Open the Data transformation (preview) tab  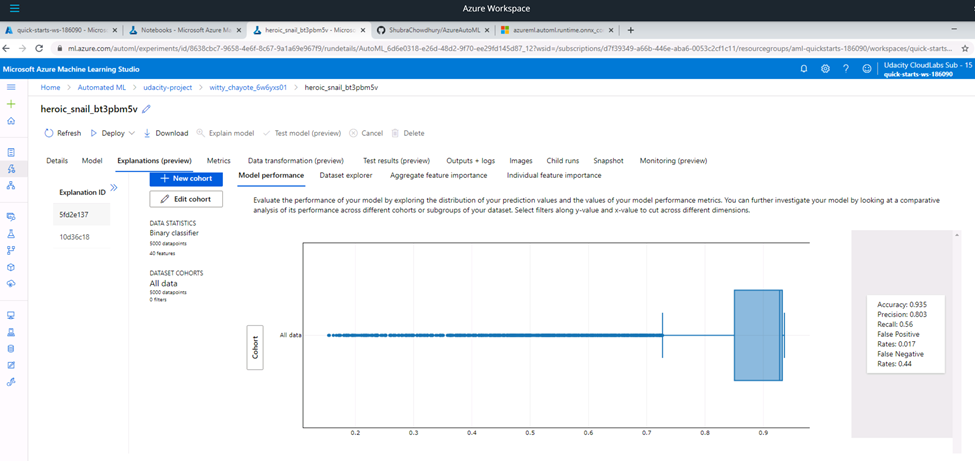click(x=295, y=161)
